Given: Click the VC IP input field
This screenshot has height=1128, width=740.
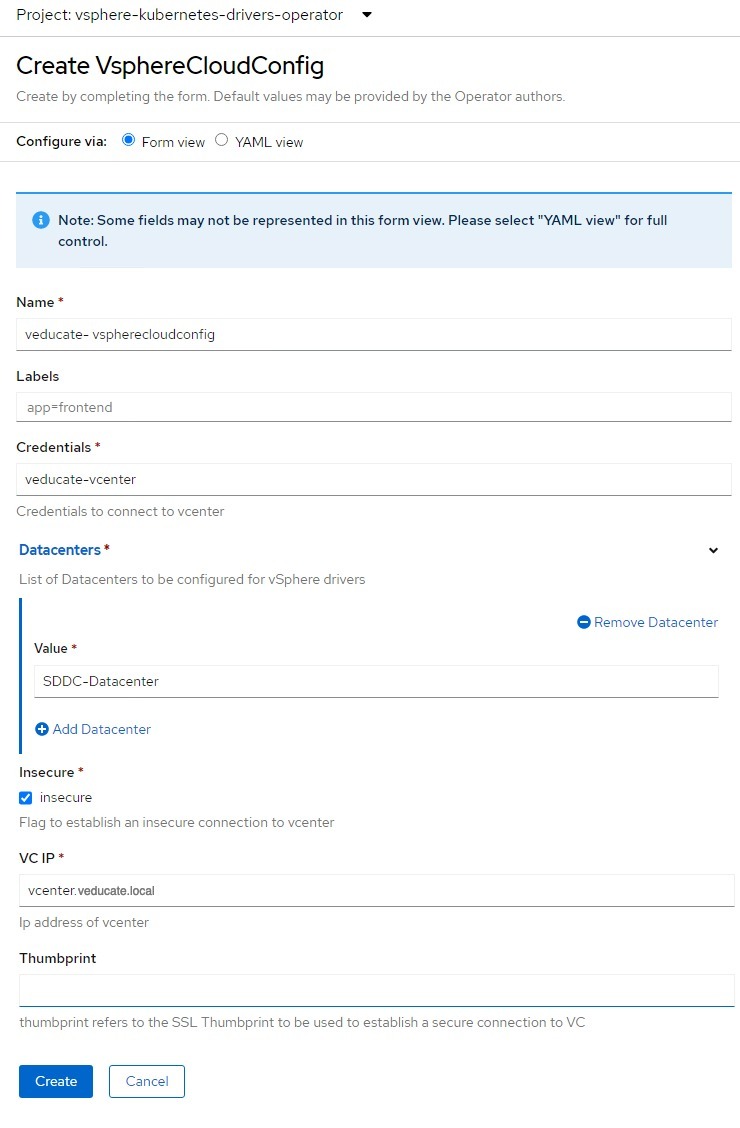Looking at the screenshot, I should 377,891.
